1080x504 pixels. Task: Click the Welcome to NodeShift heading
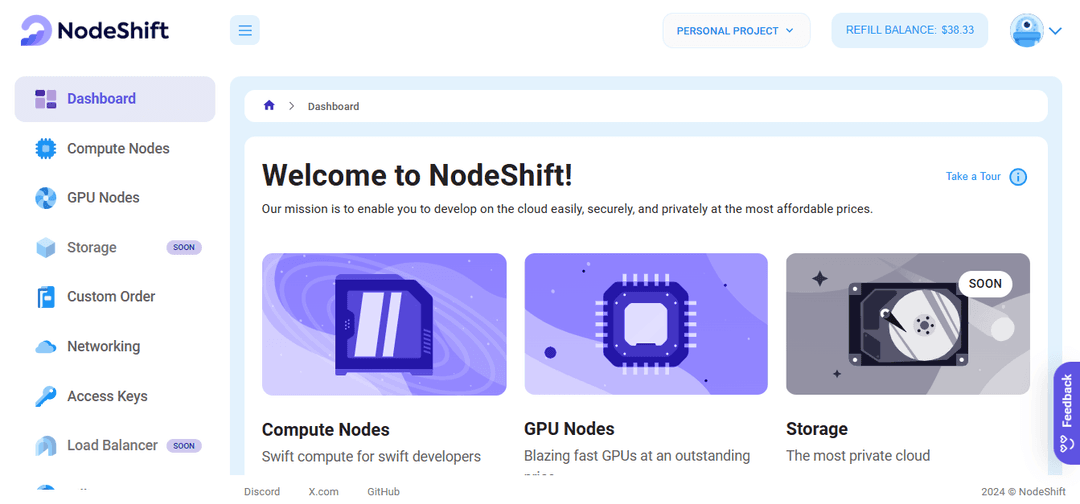(417, 175)
